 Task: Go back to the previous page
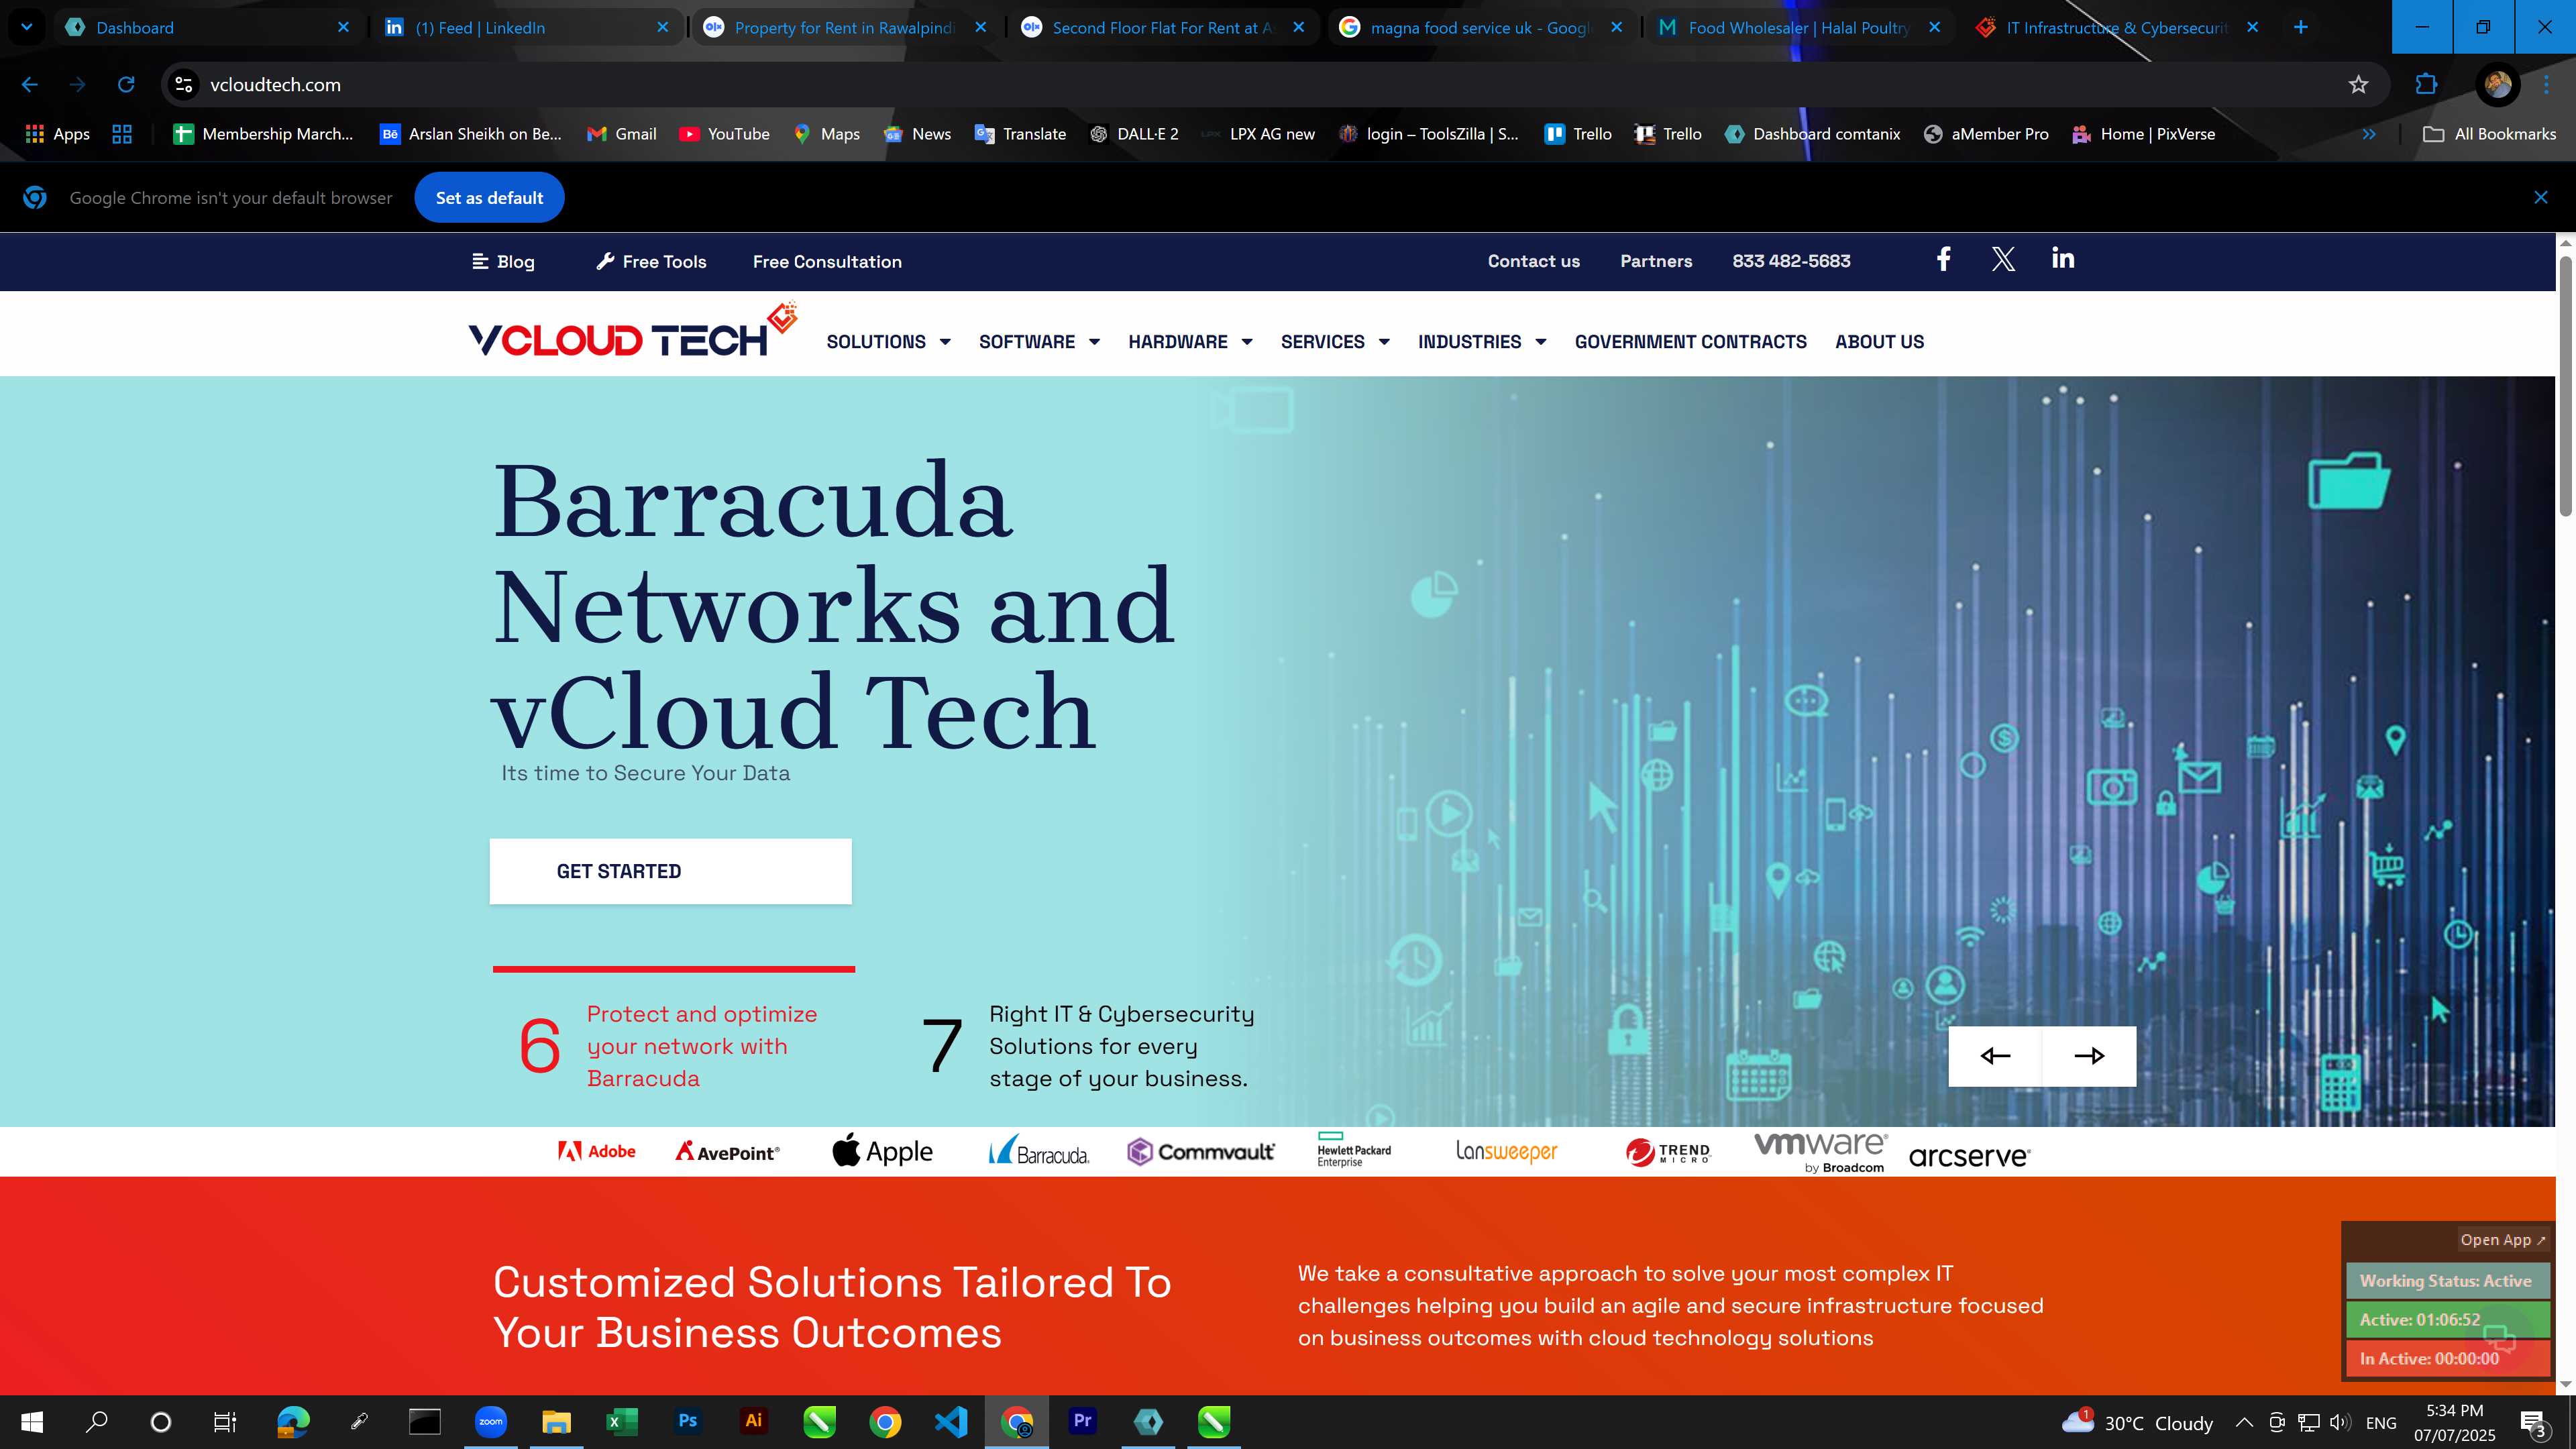coord(30,85)
